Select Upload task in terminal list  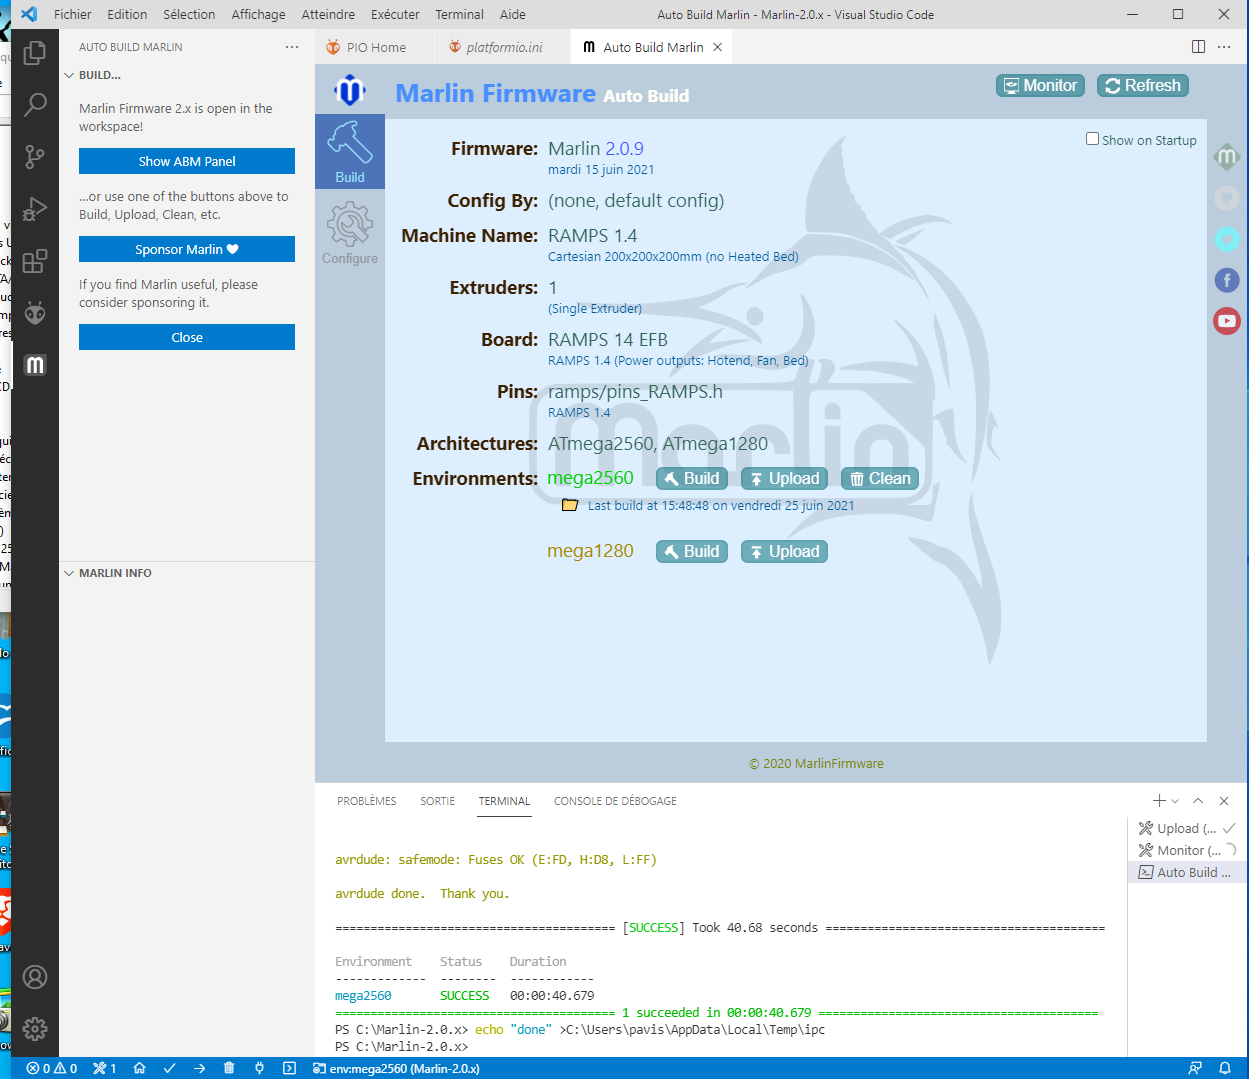1187,828
